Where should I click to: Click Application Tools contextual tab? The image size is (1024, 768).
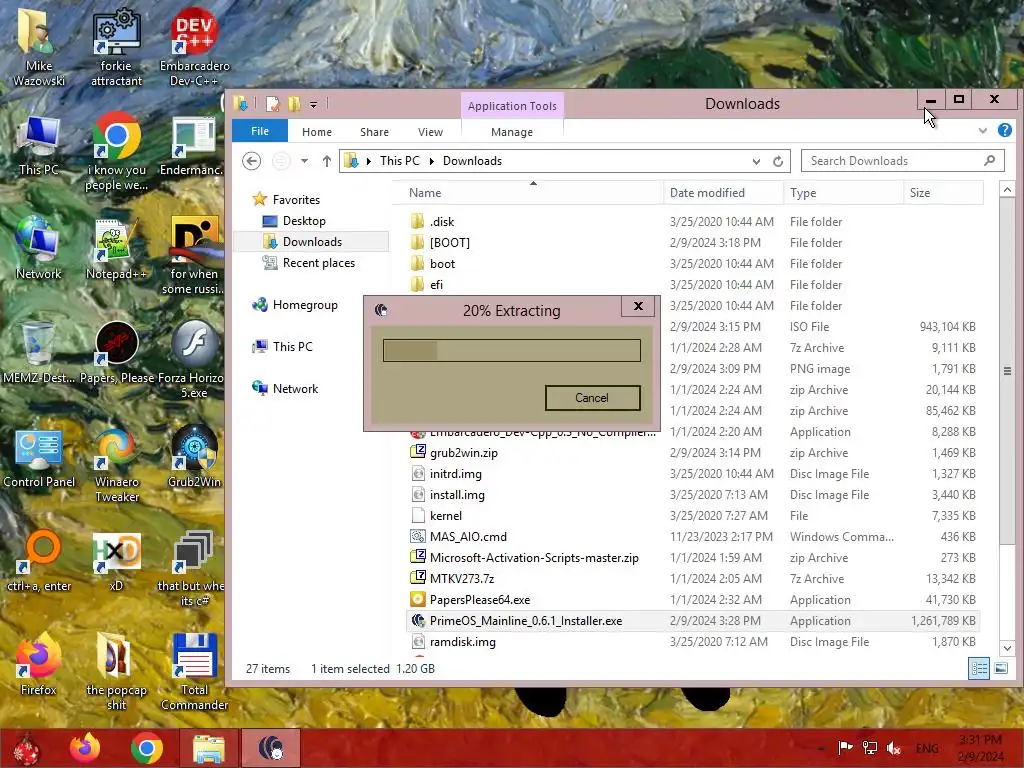click(512, 106)
